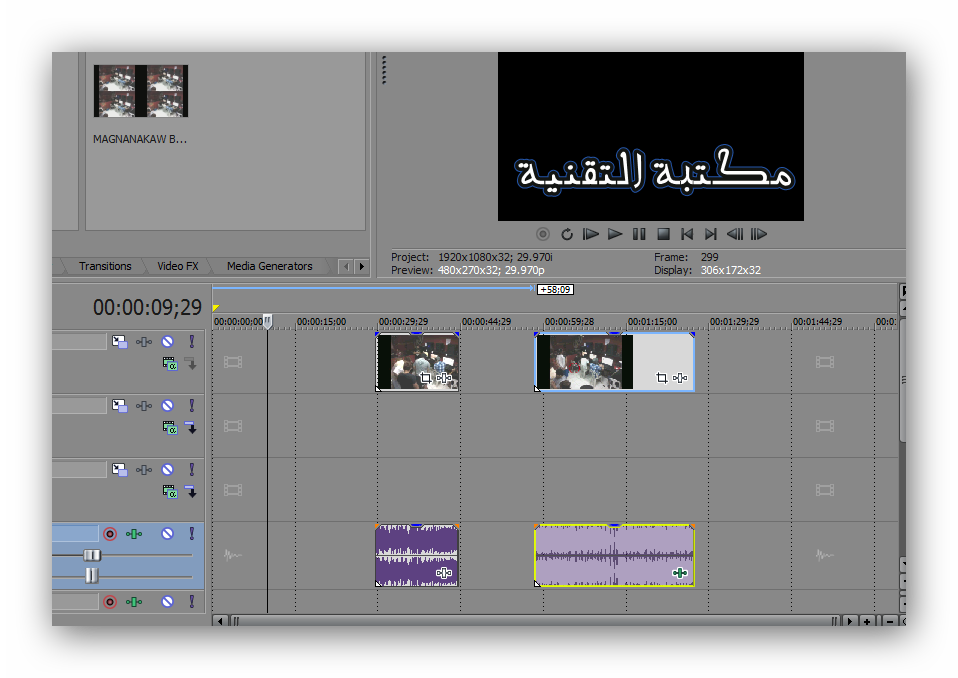Image resolution: width=958 pixels, height=678 pixels.
Task: Go to the end of the project
Action: (711, 234)
